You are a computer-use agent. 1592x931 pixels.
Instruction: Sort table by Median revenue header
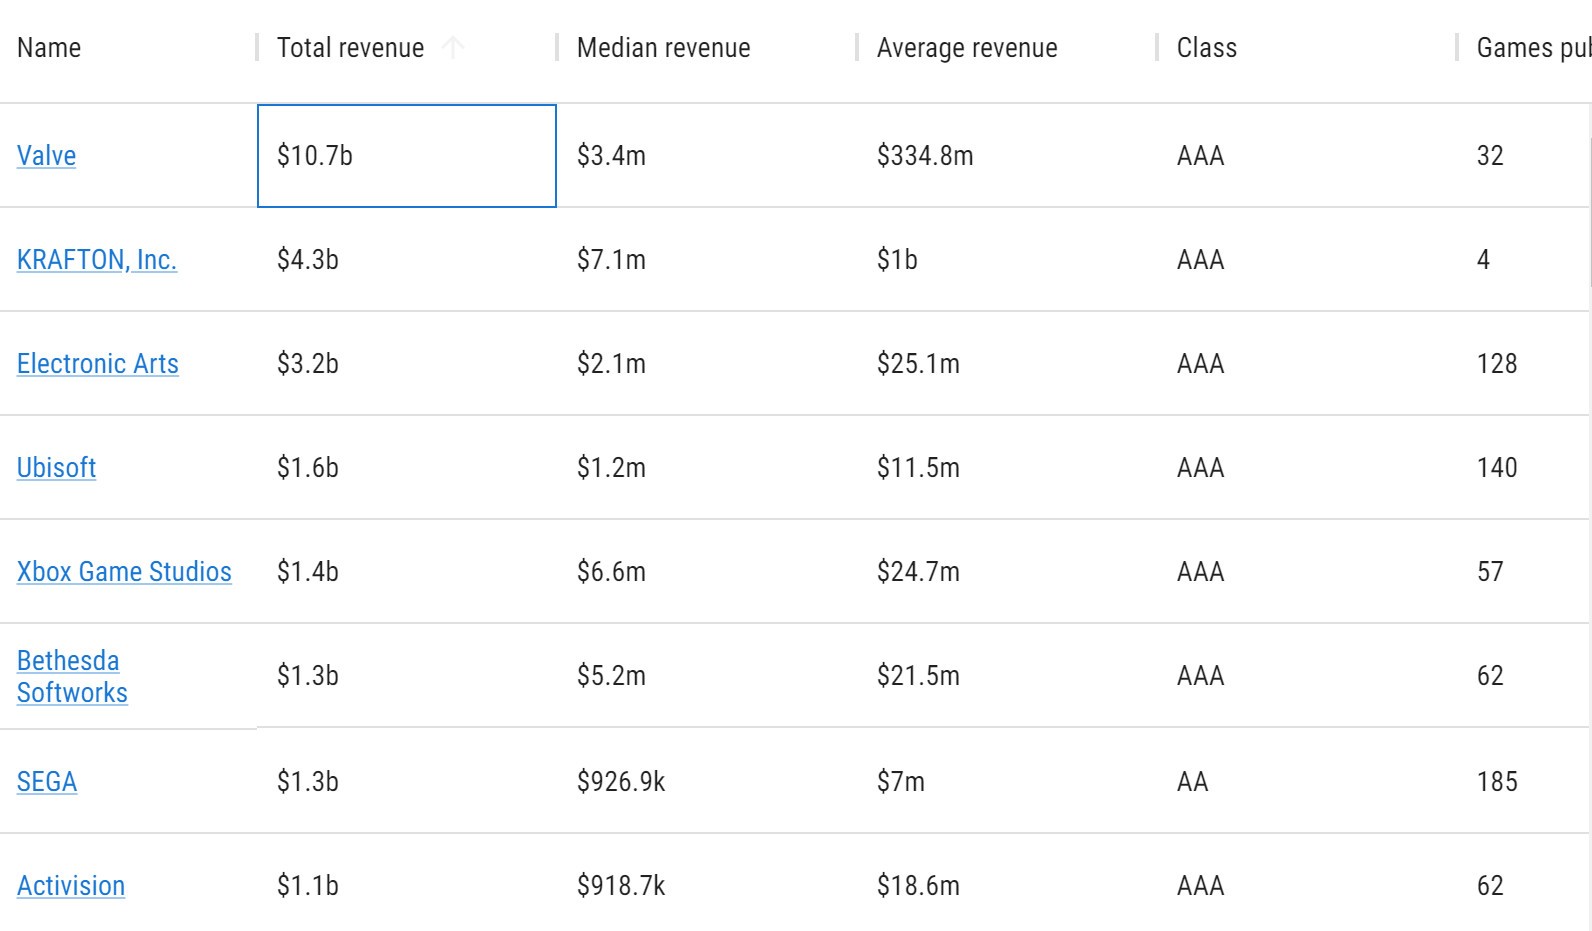pos(663,48)
